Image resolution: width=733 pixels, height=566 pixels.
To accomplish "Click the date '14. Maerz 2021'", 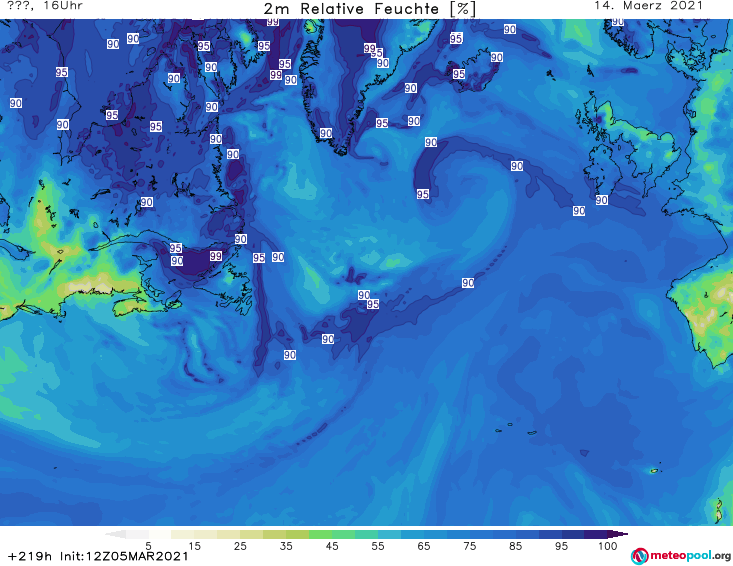I will pyautogui.click(x=648, y=6).
